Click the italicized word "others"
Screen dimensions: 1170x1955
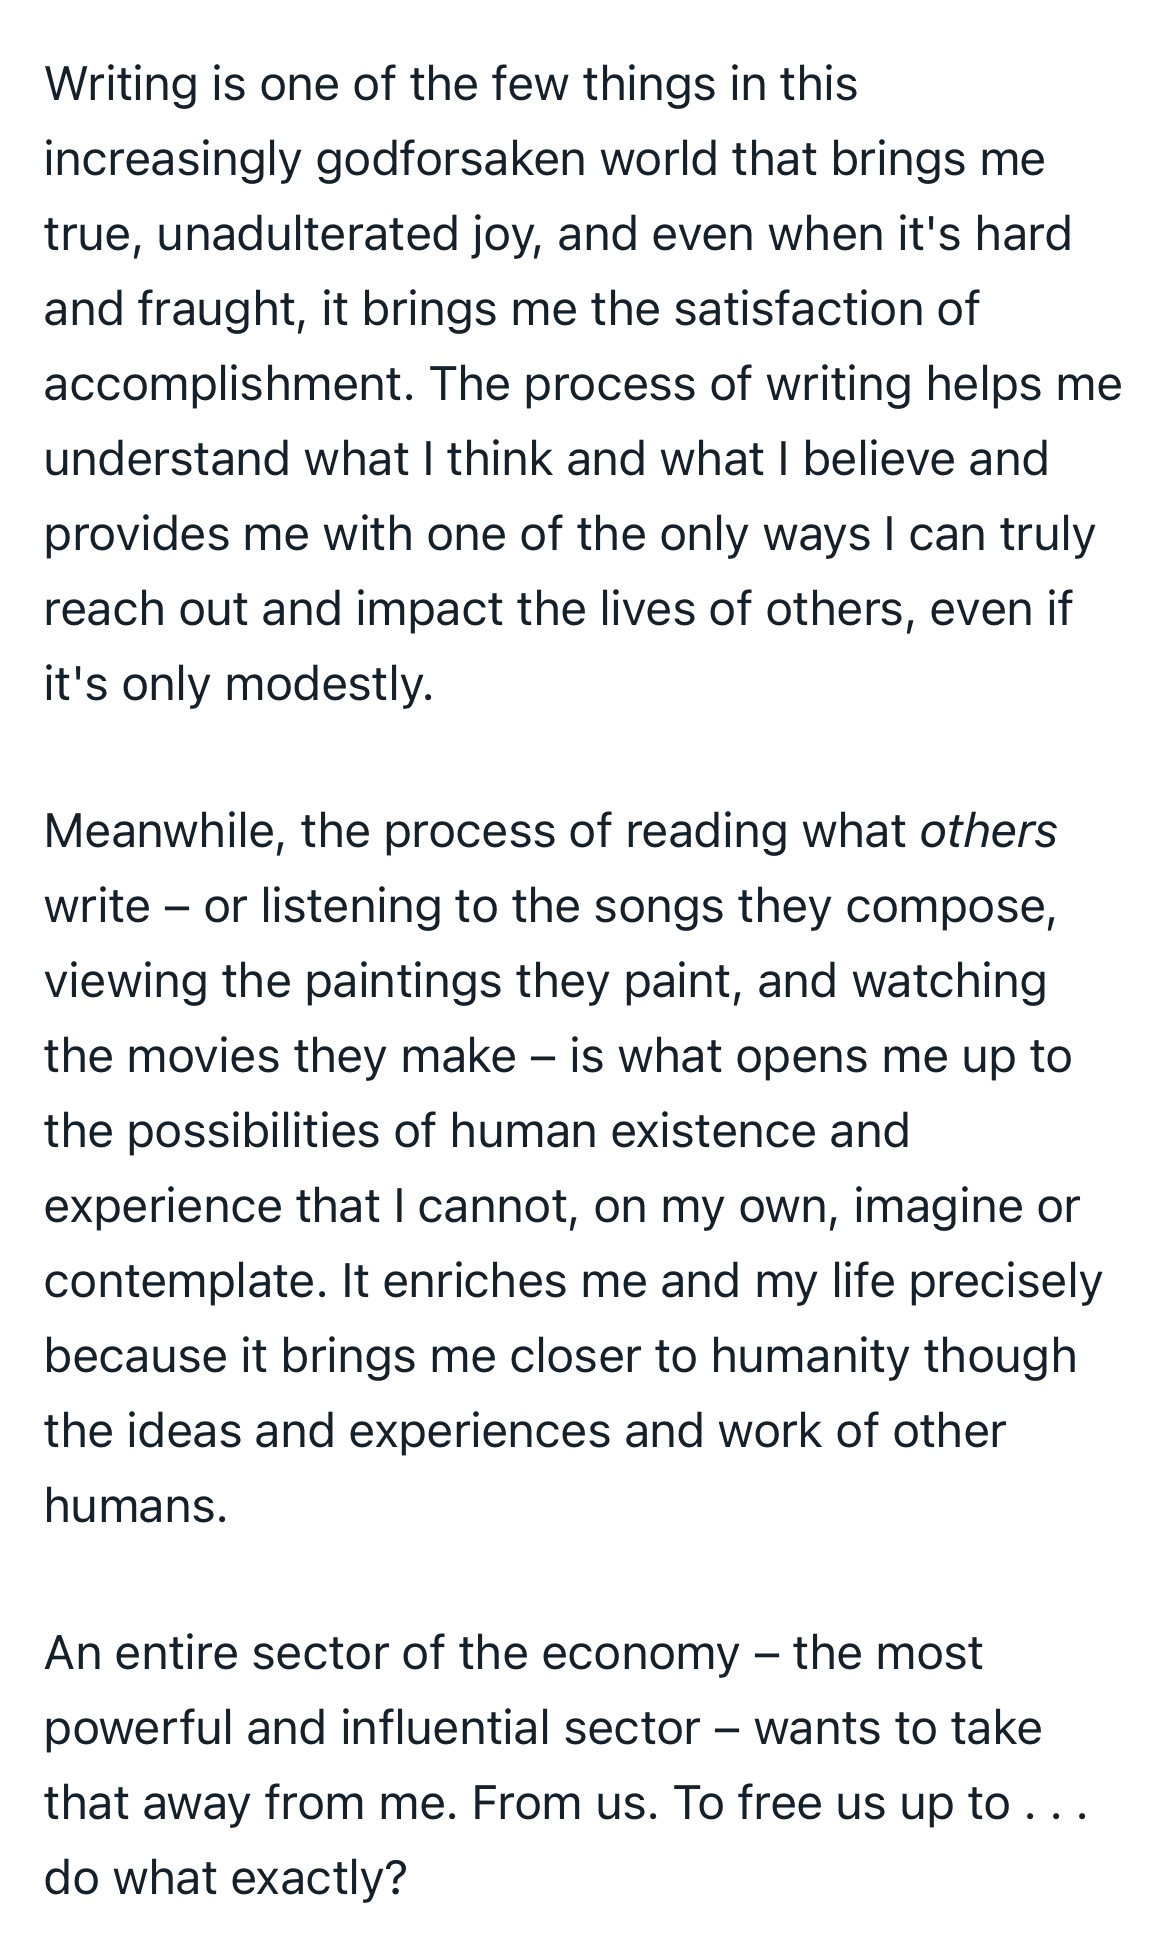tap(988, 832)
